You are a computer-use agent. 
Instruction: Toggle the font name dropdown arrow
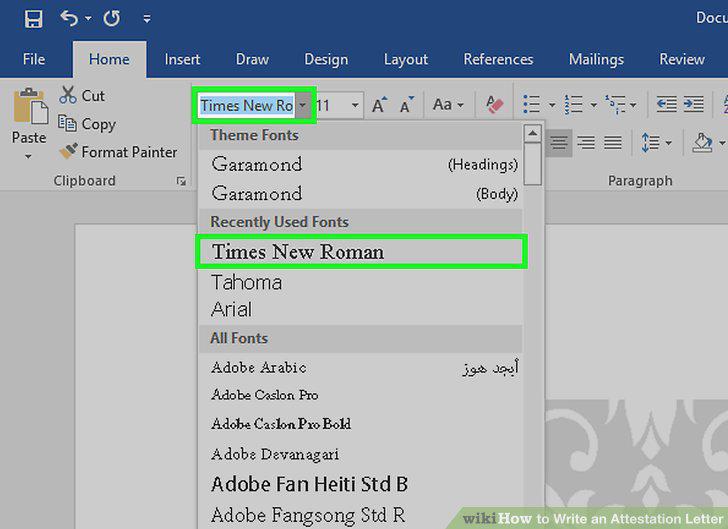(x=303, y=105)
